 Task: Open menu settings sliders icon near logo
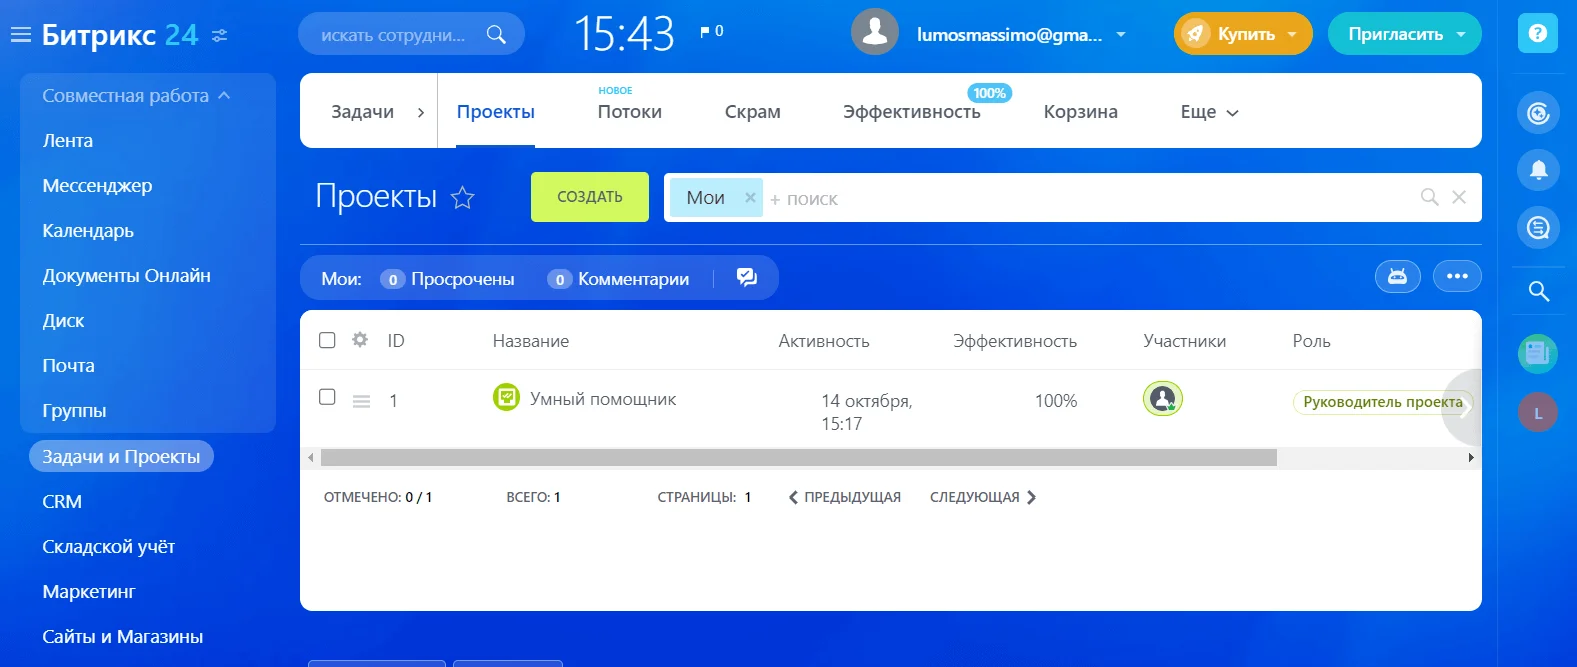[x=220, y=35]
